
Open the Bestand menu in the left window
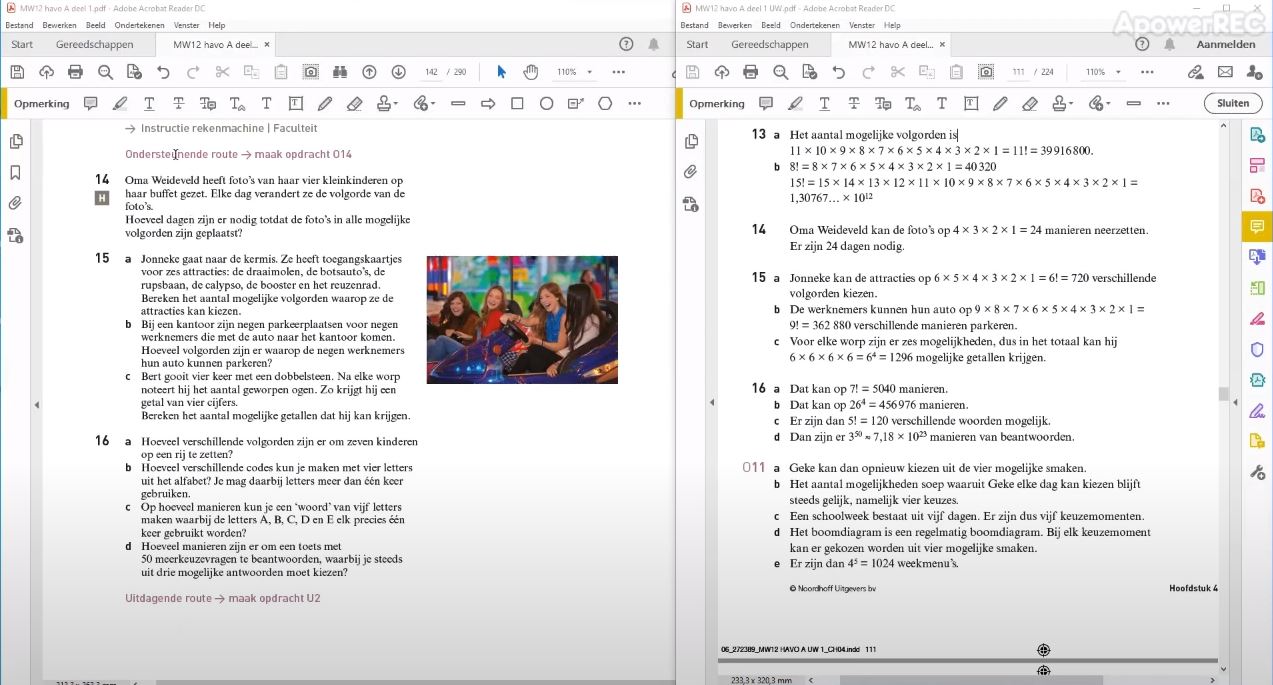[x=19, y=25]
